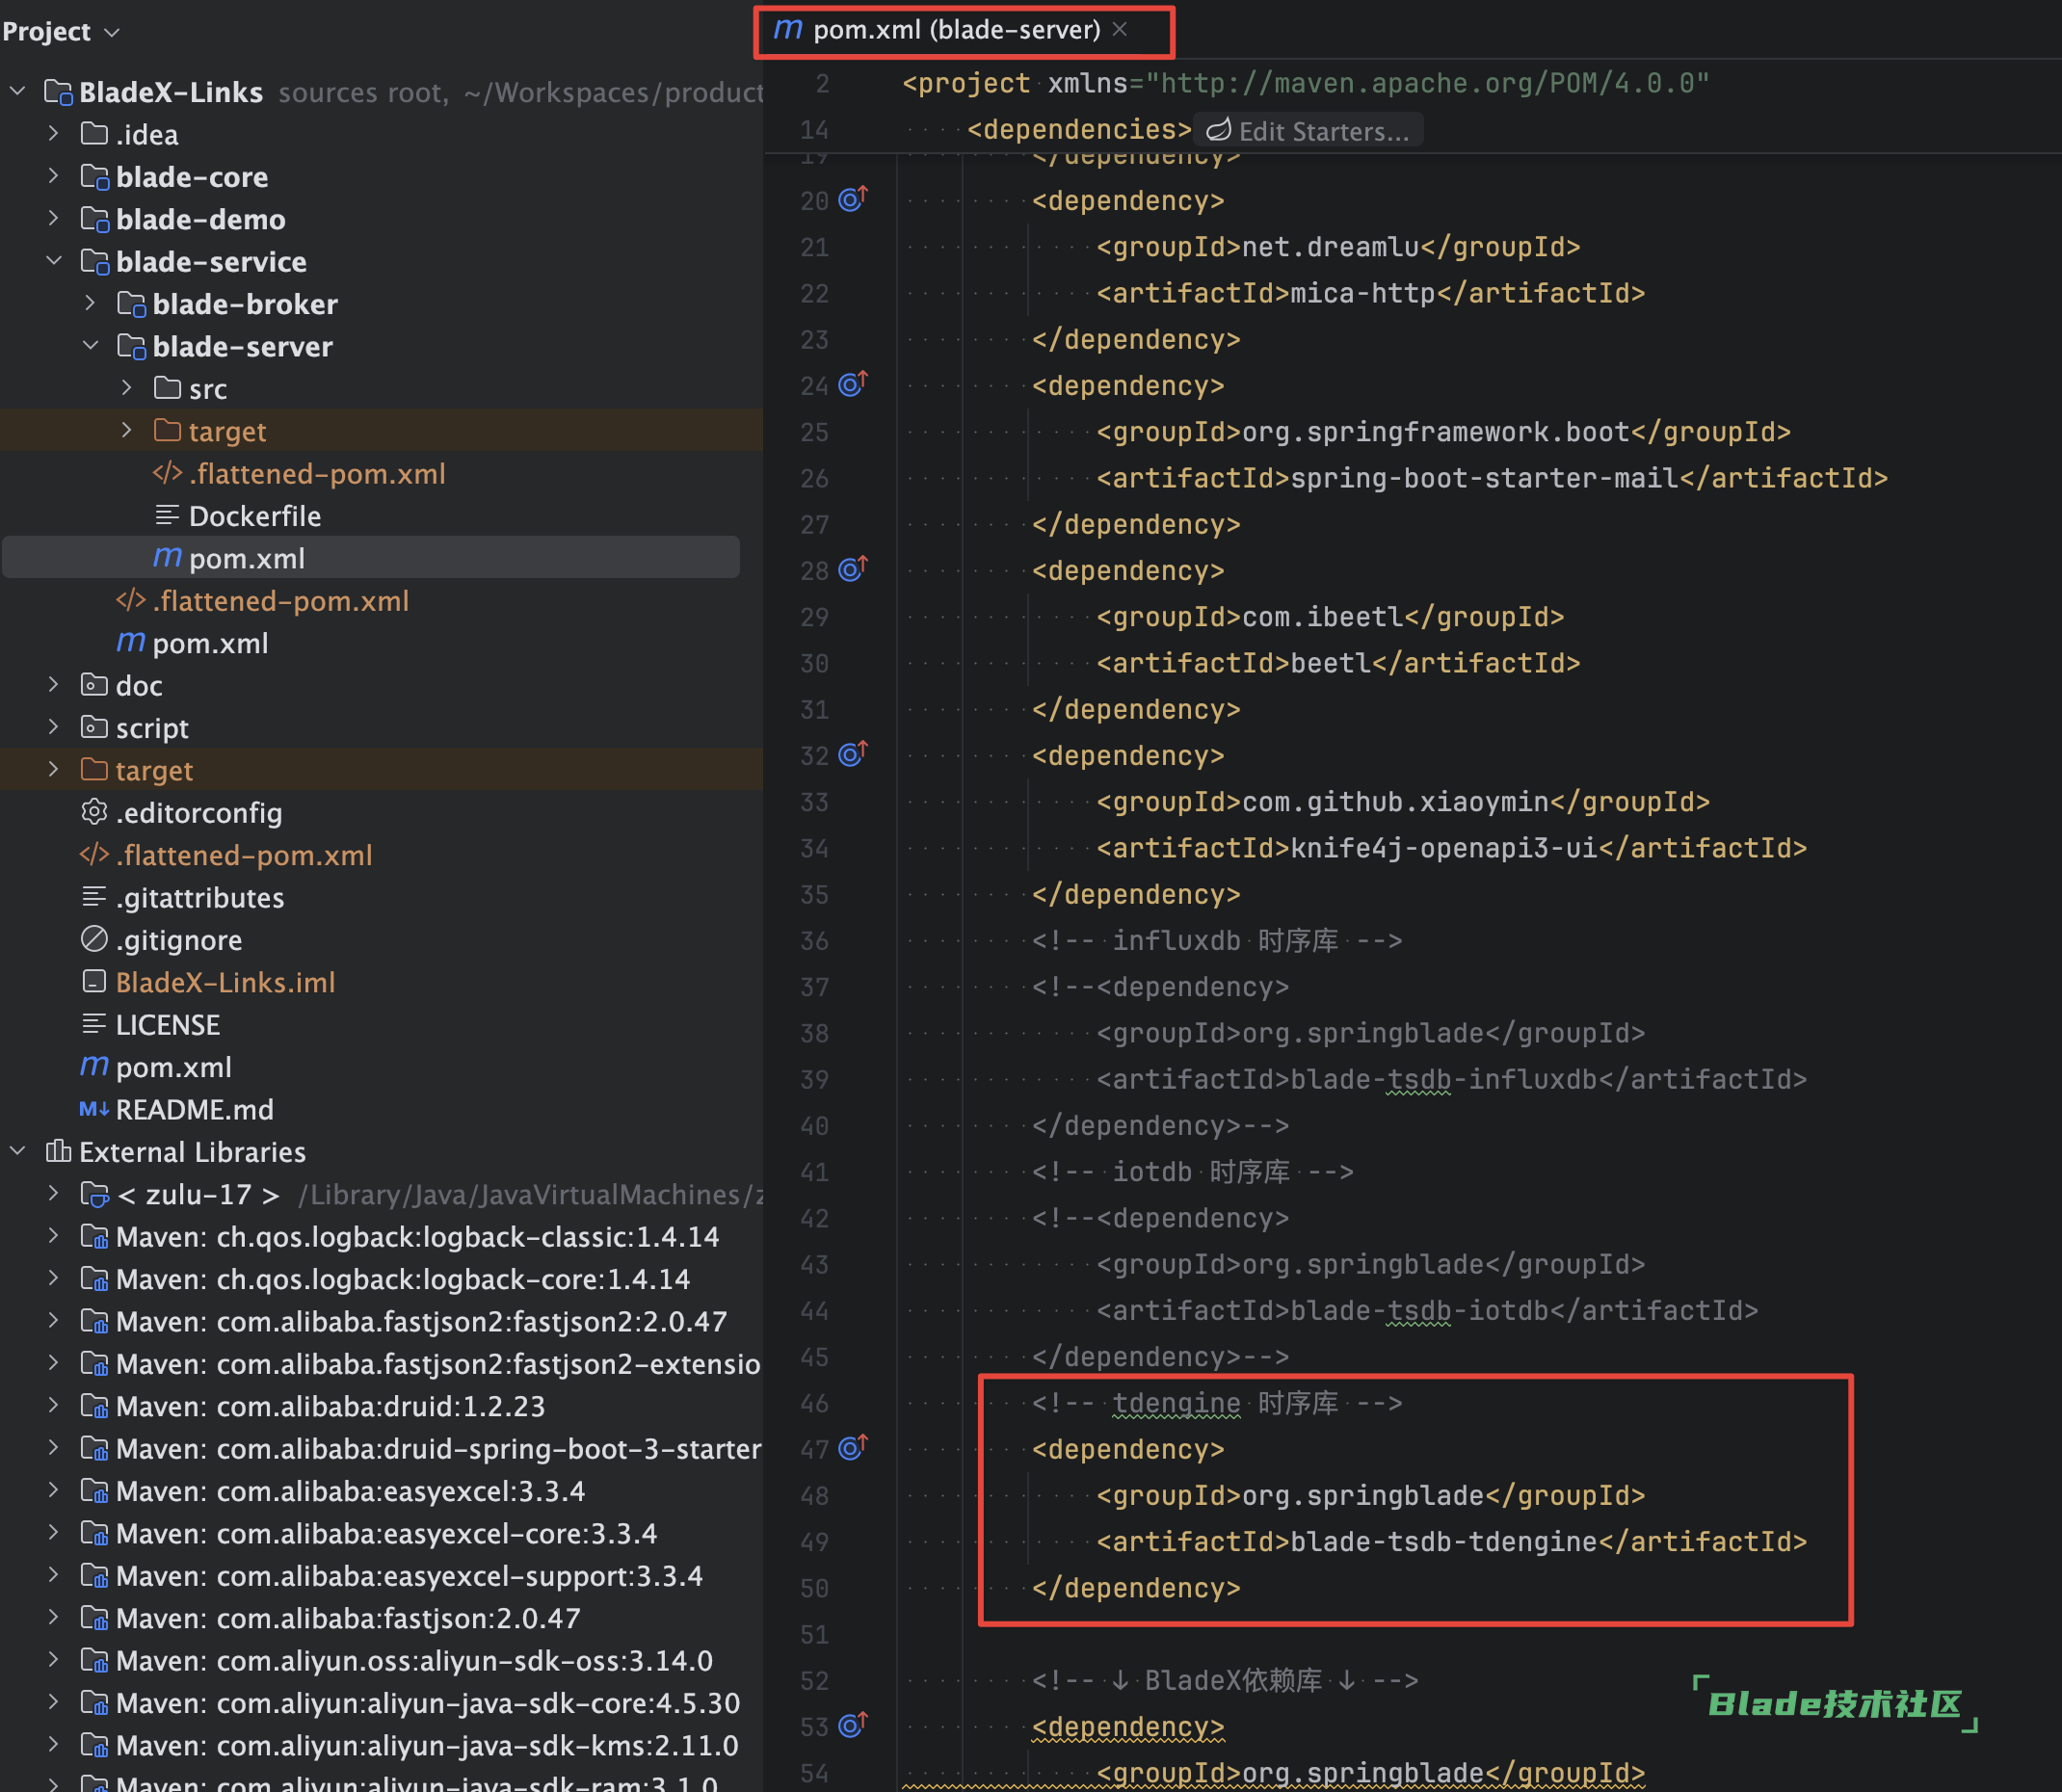Click the gutter dependency icon on line 47

pyautogui.click(x=852, y=1447)
